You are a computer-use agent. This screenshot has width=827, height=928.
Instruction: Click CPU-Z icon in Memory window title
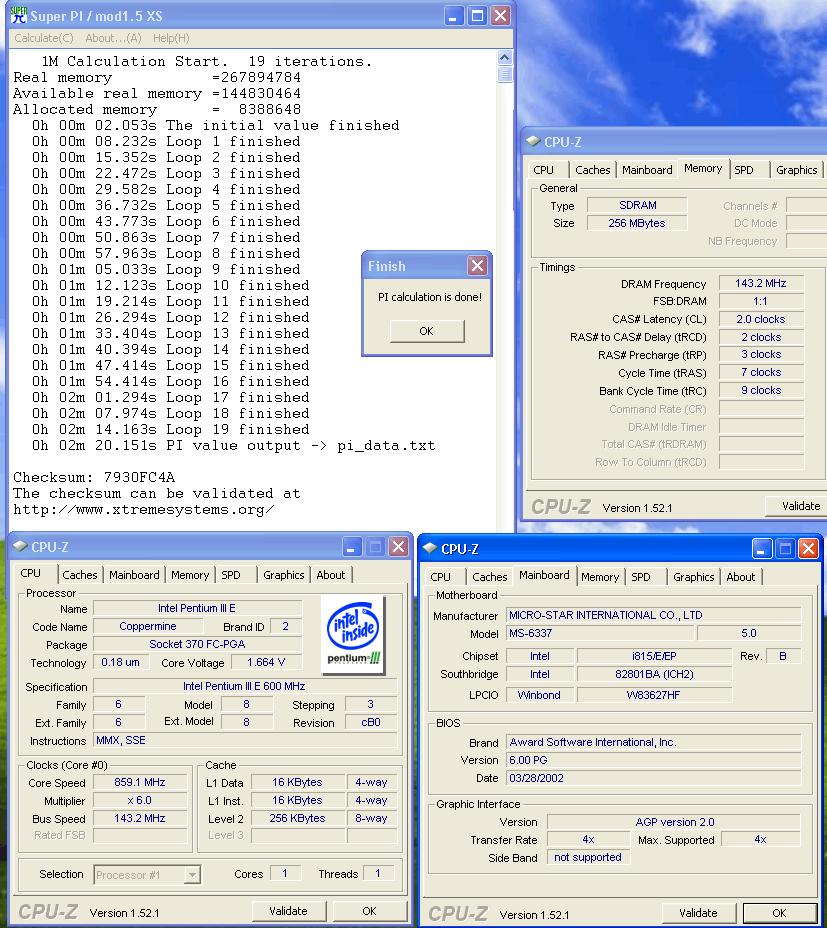coord(532,142)
